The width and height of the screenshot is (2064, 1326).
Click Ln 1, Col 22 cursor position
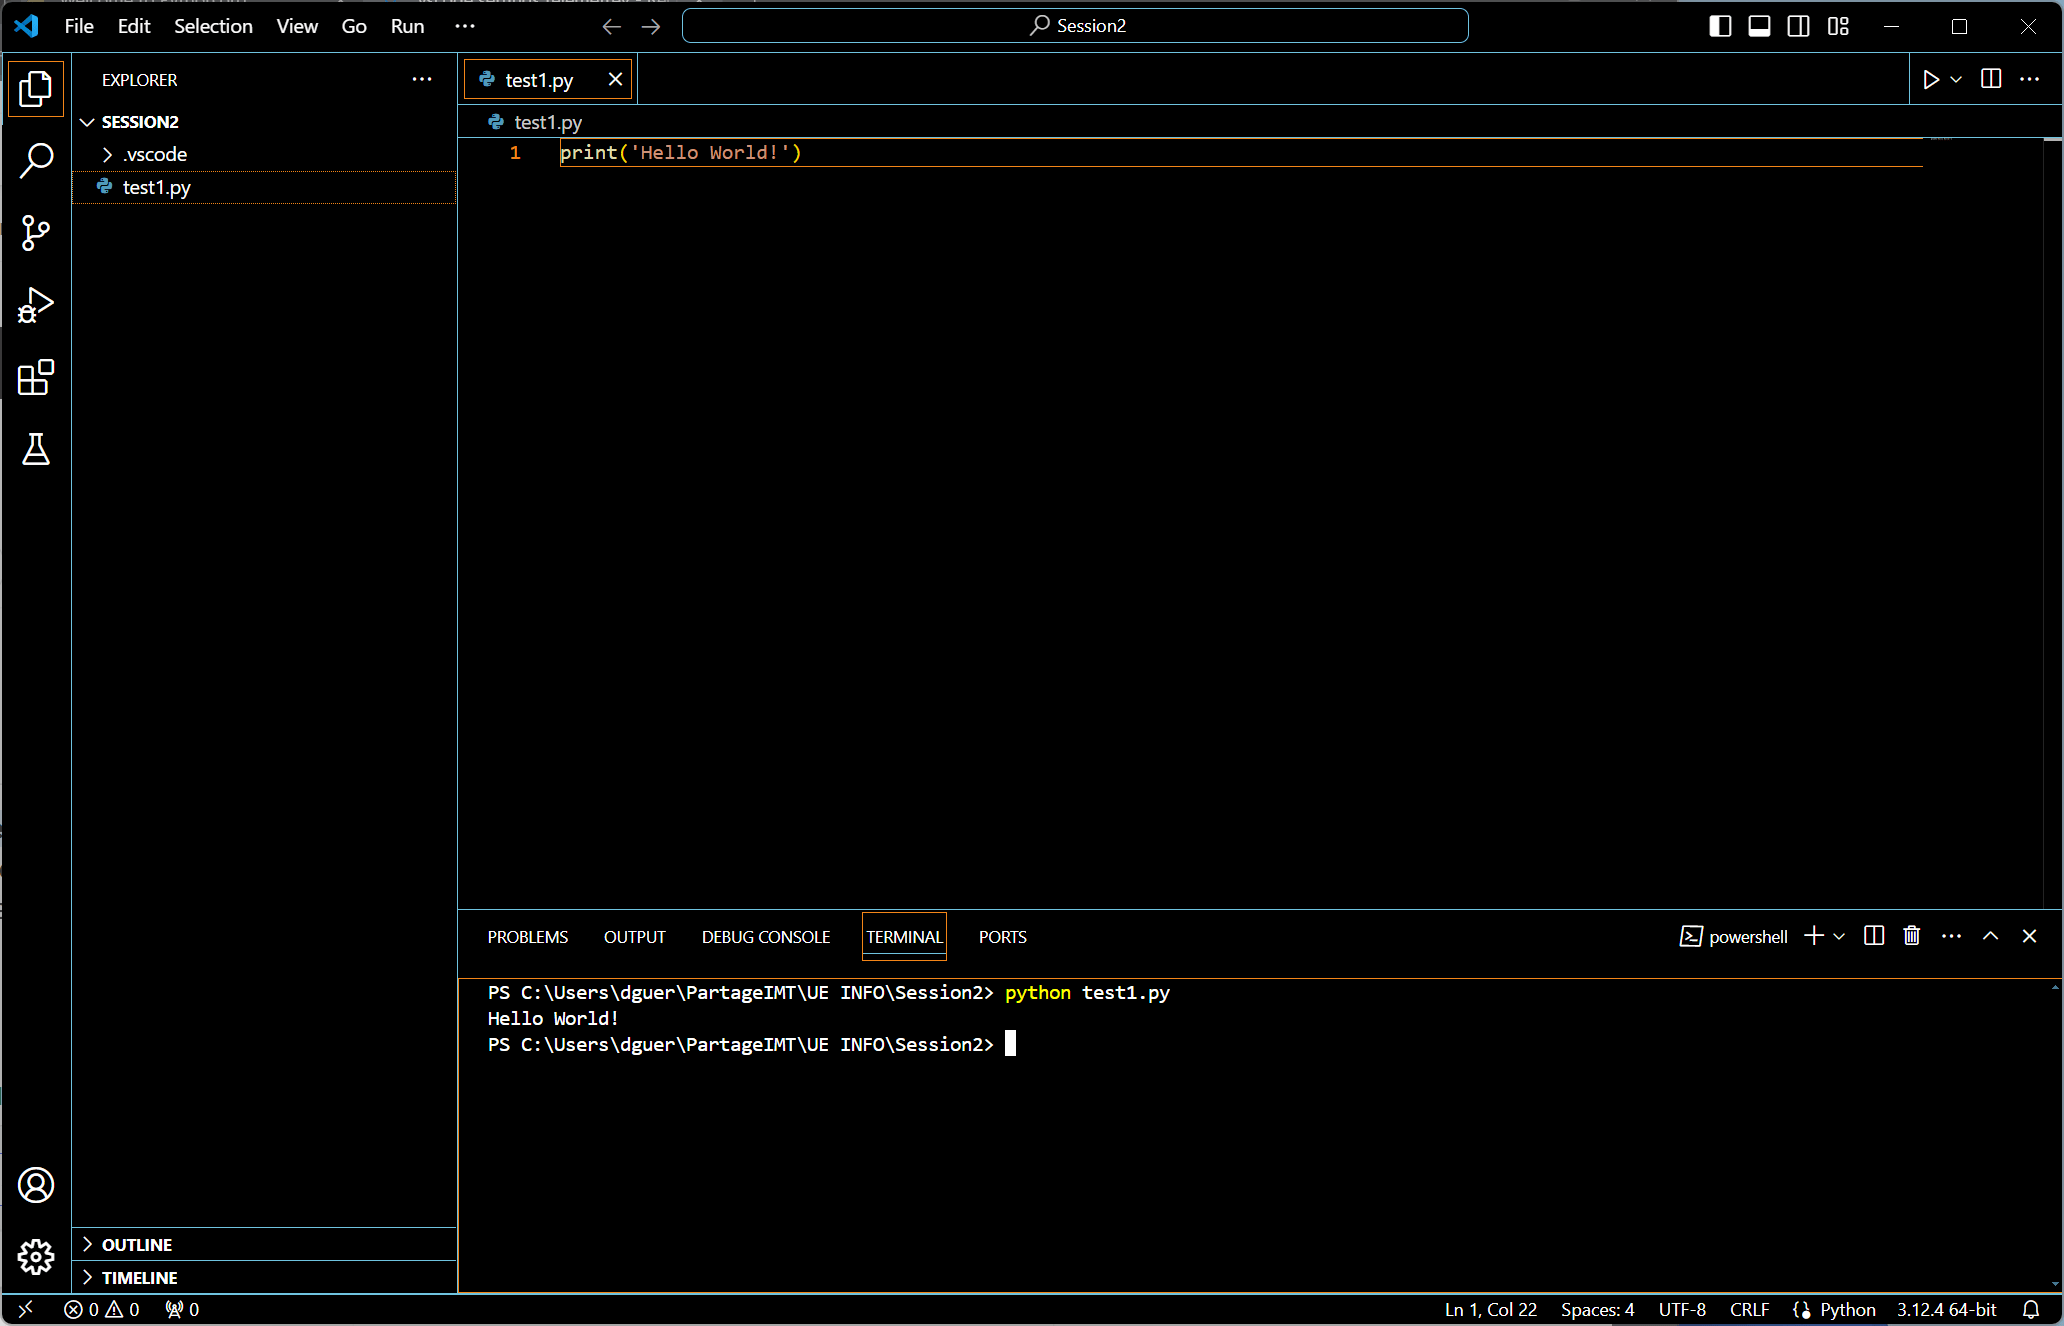(x=1490, y=1309)
